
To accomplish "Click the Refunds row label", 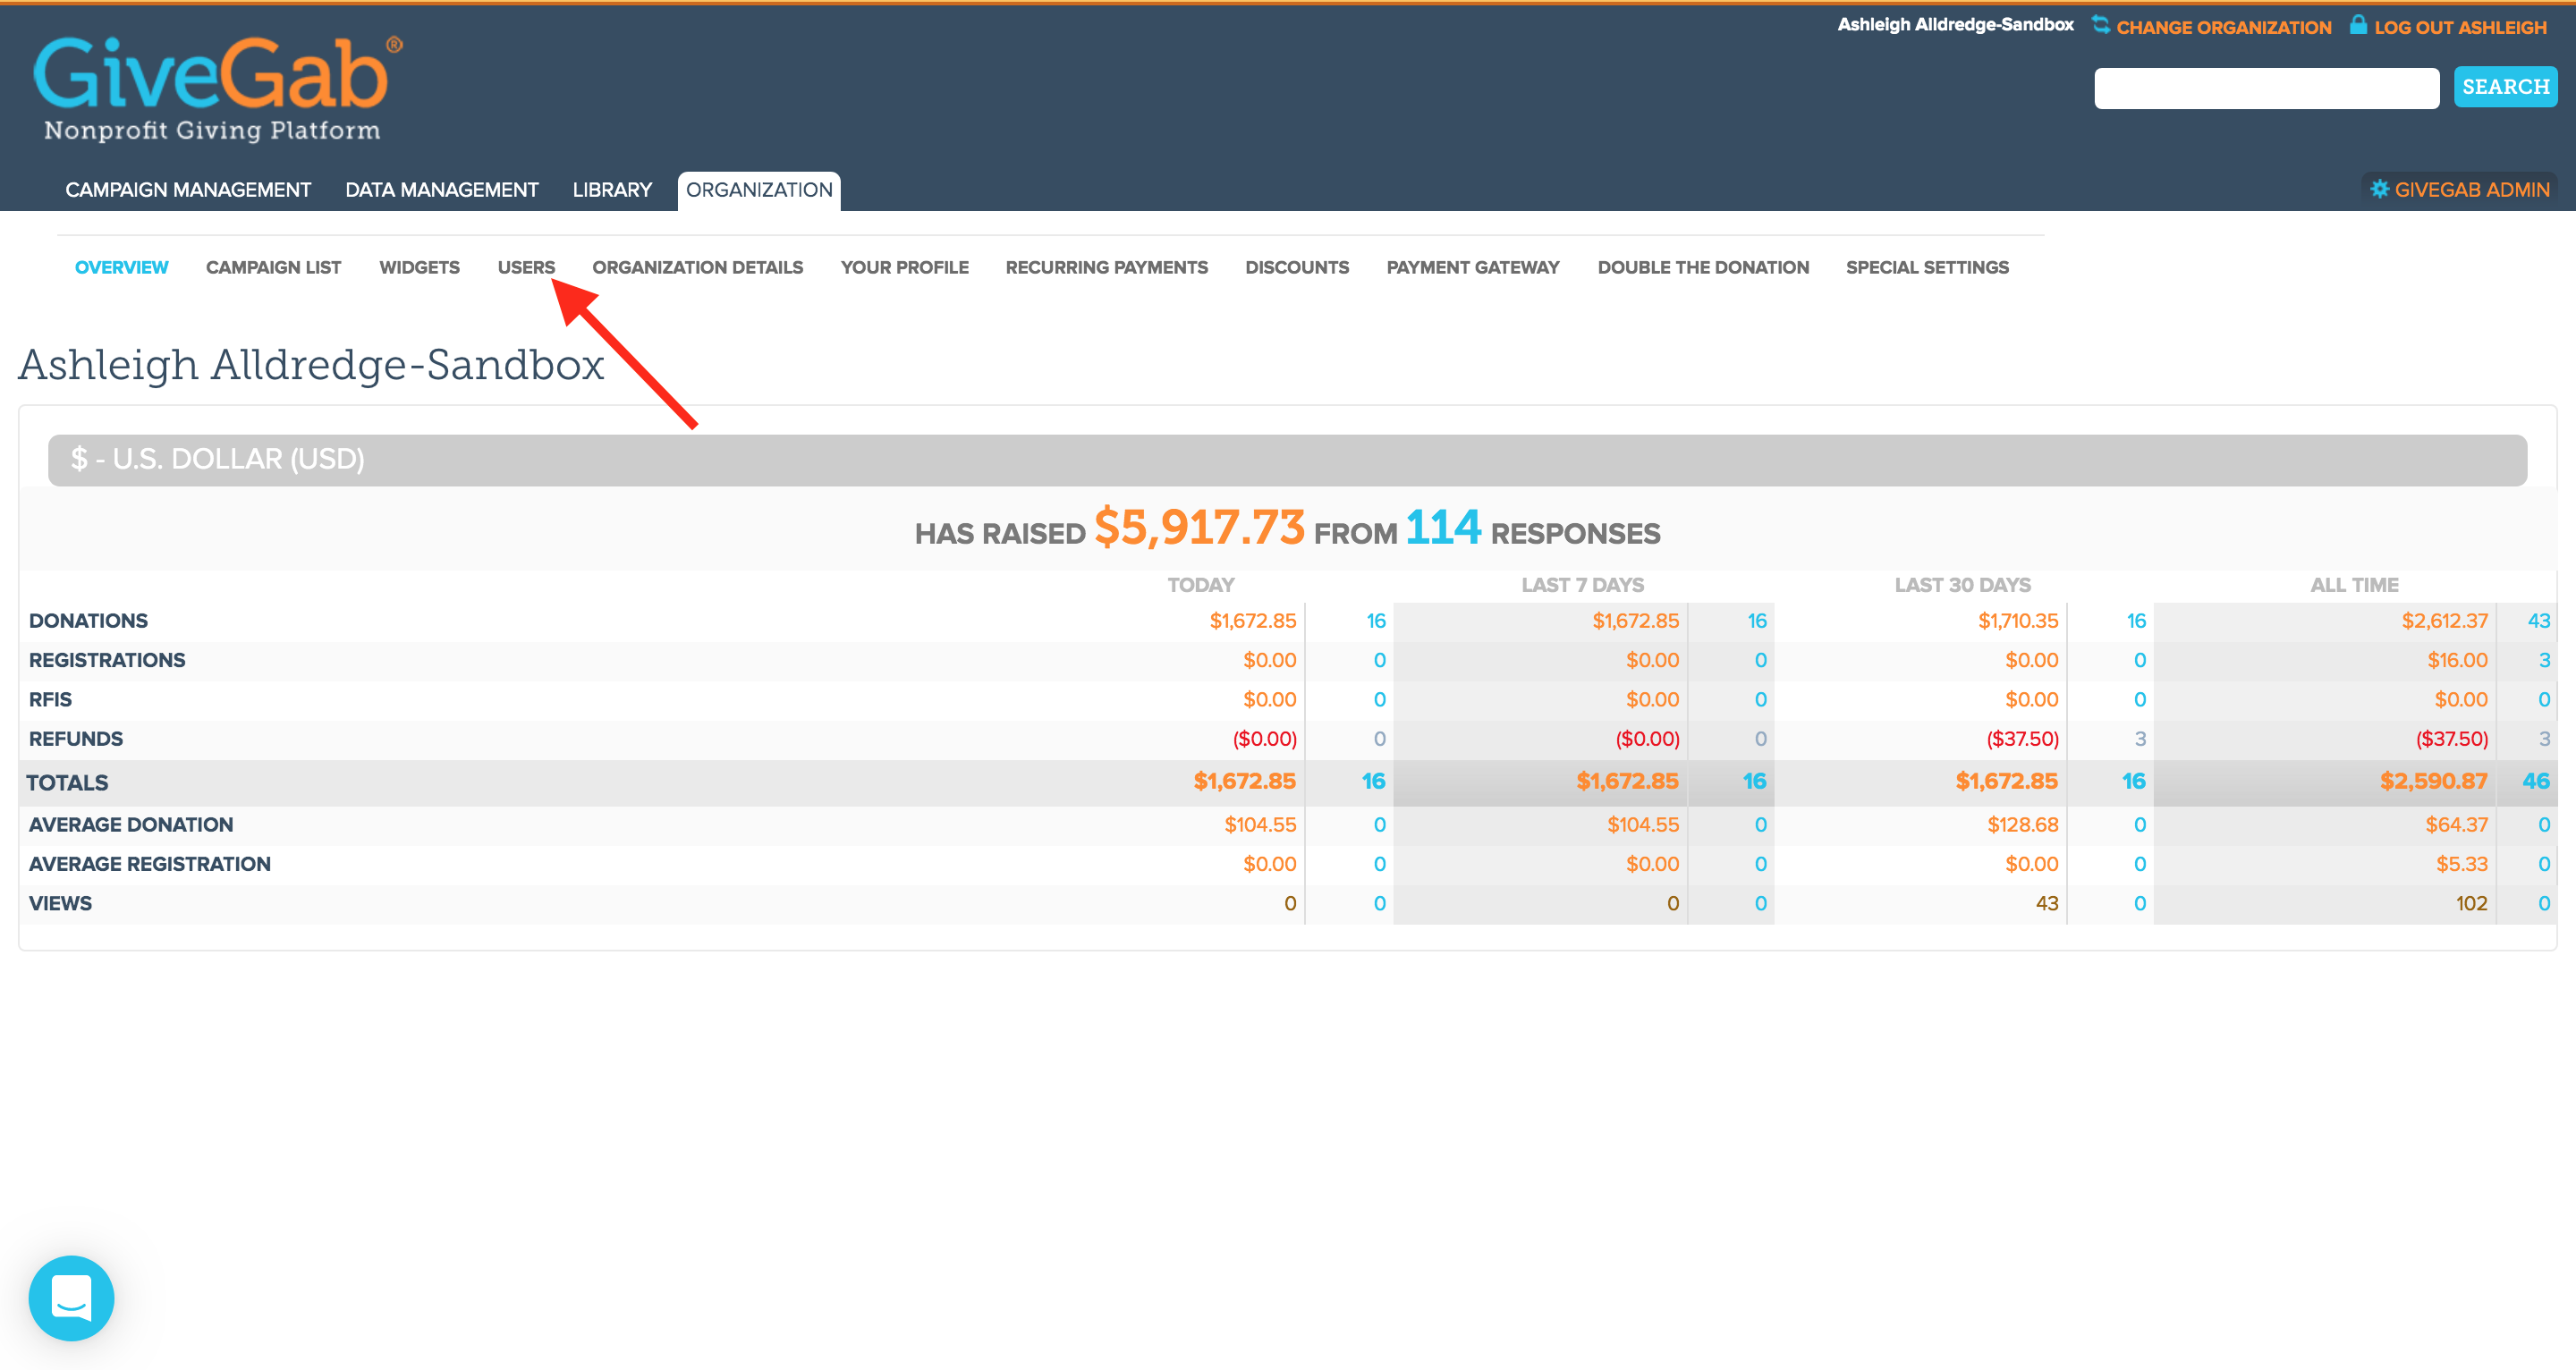I will coord(76,739).
